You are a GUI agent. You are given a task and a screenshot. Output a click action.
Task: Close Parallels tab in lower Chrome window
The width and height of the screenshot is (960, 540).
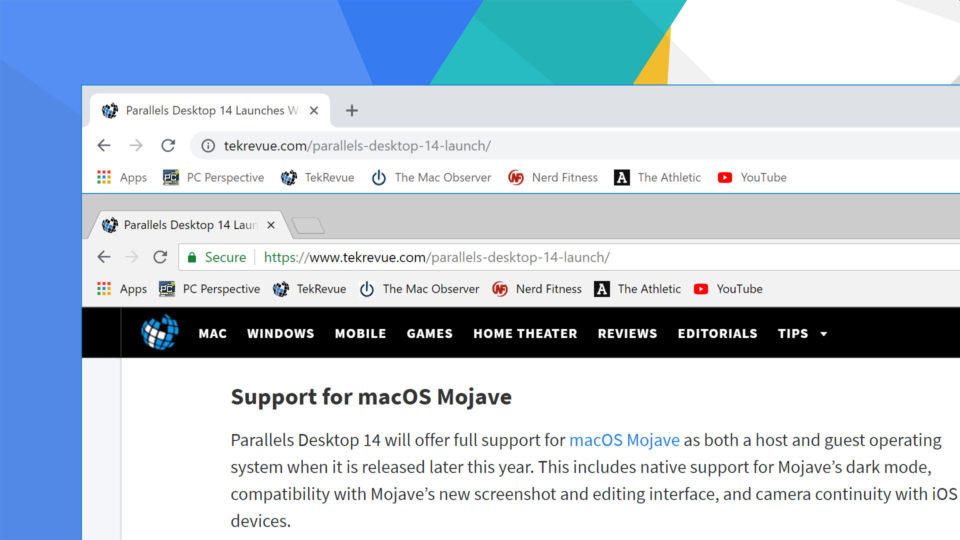(271, 225)
